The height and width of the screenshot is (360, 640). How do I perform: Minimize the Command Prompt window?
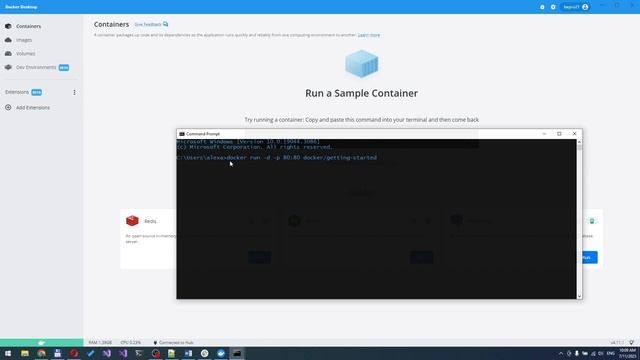pos(544,134)
